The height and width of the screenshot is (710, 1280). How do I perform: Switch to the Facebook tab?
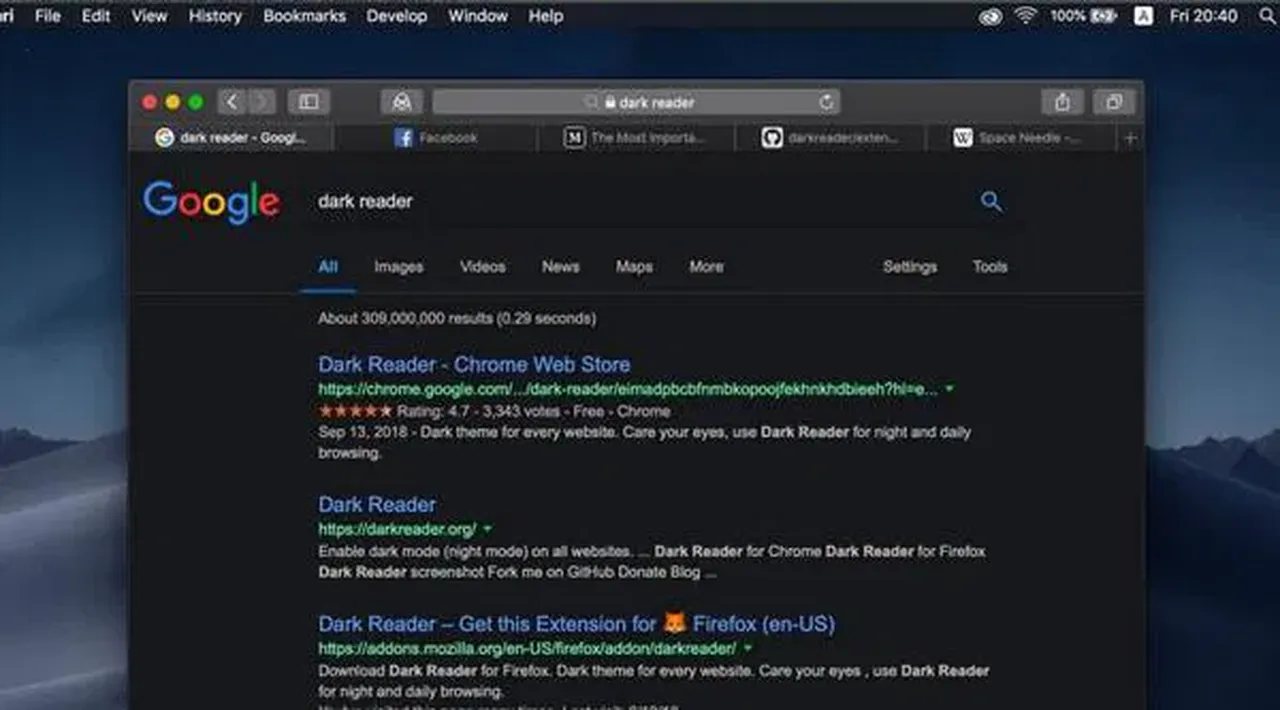point(436,138)
